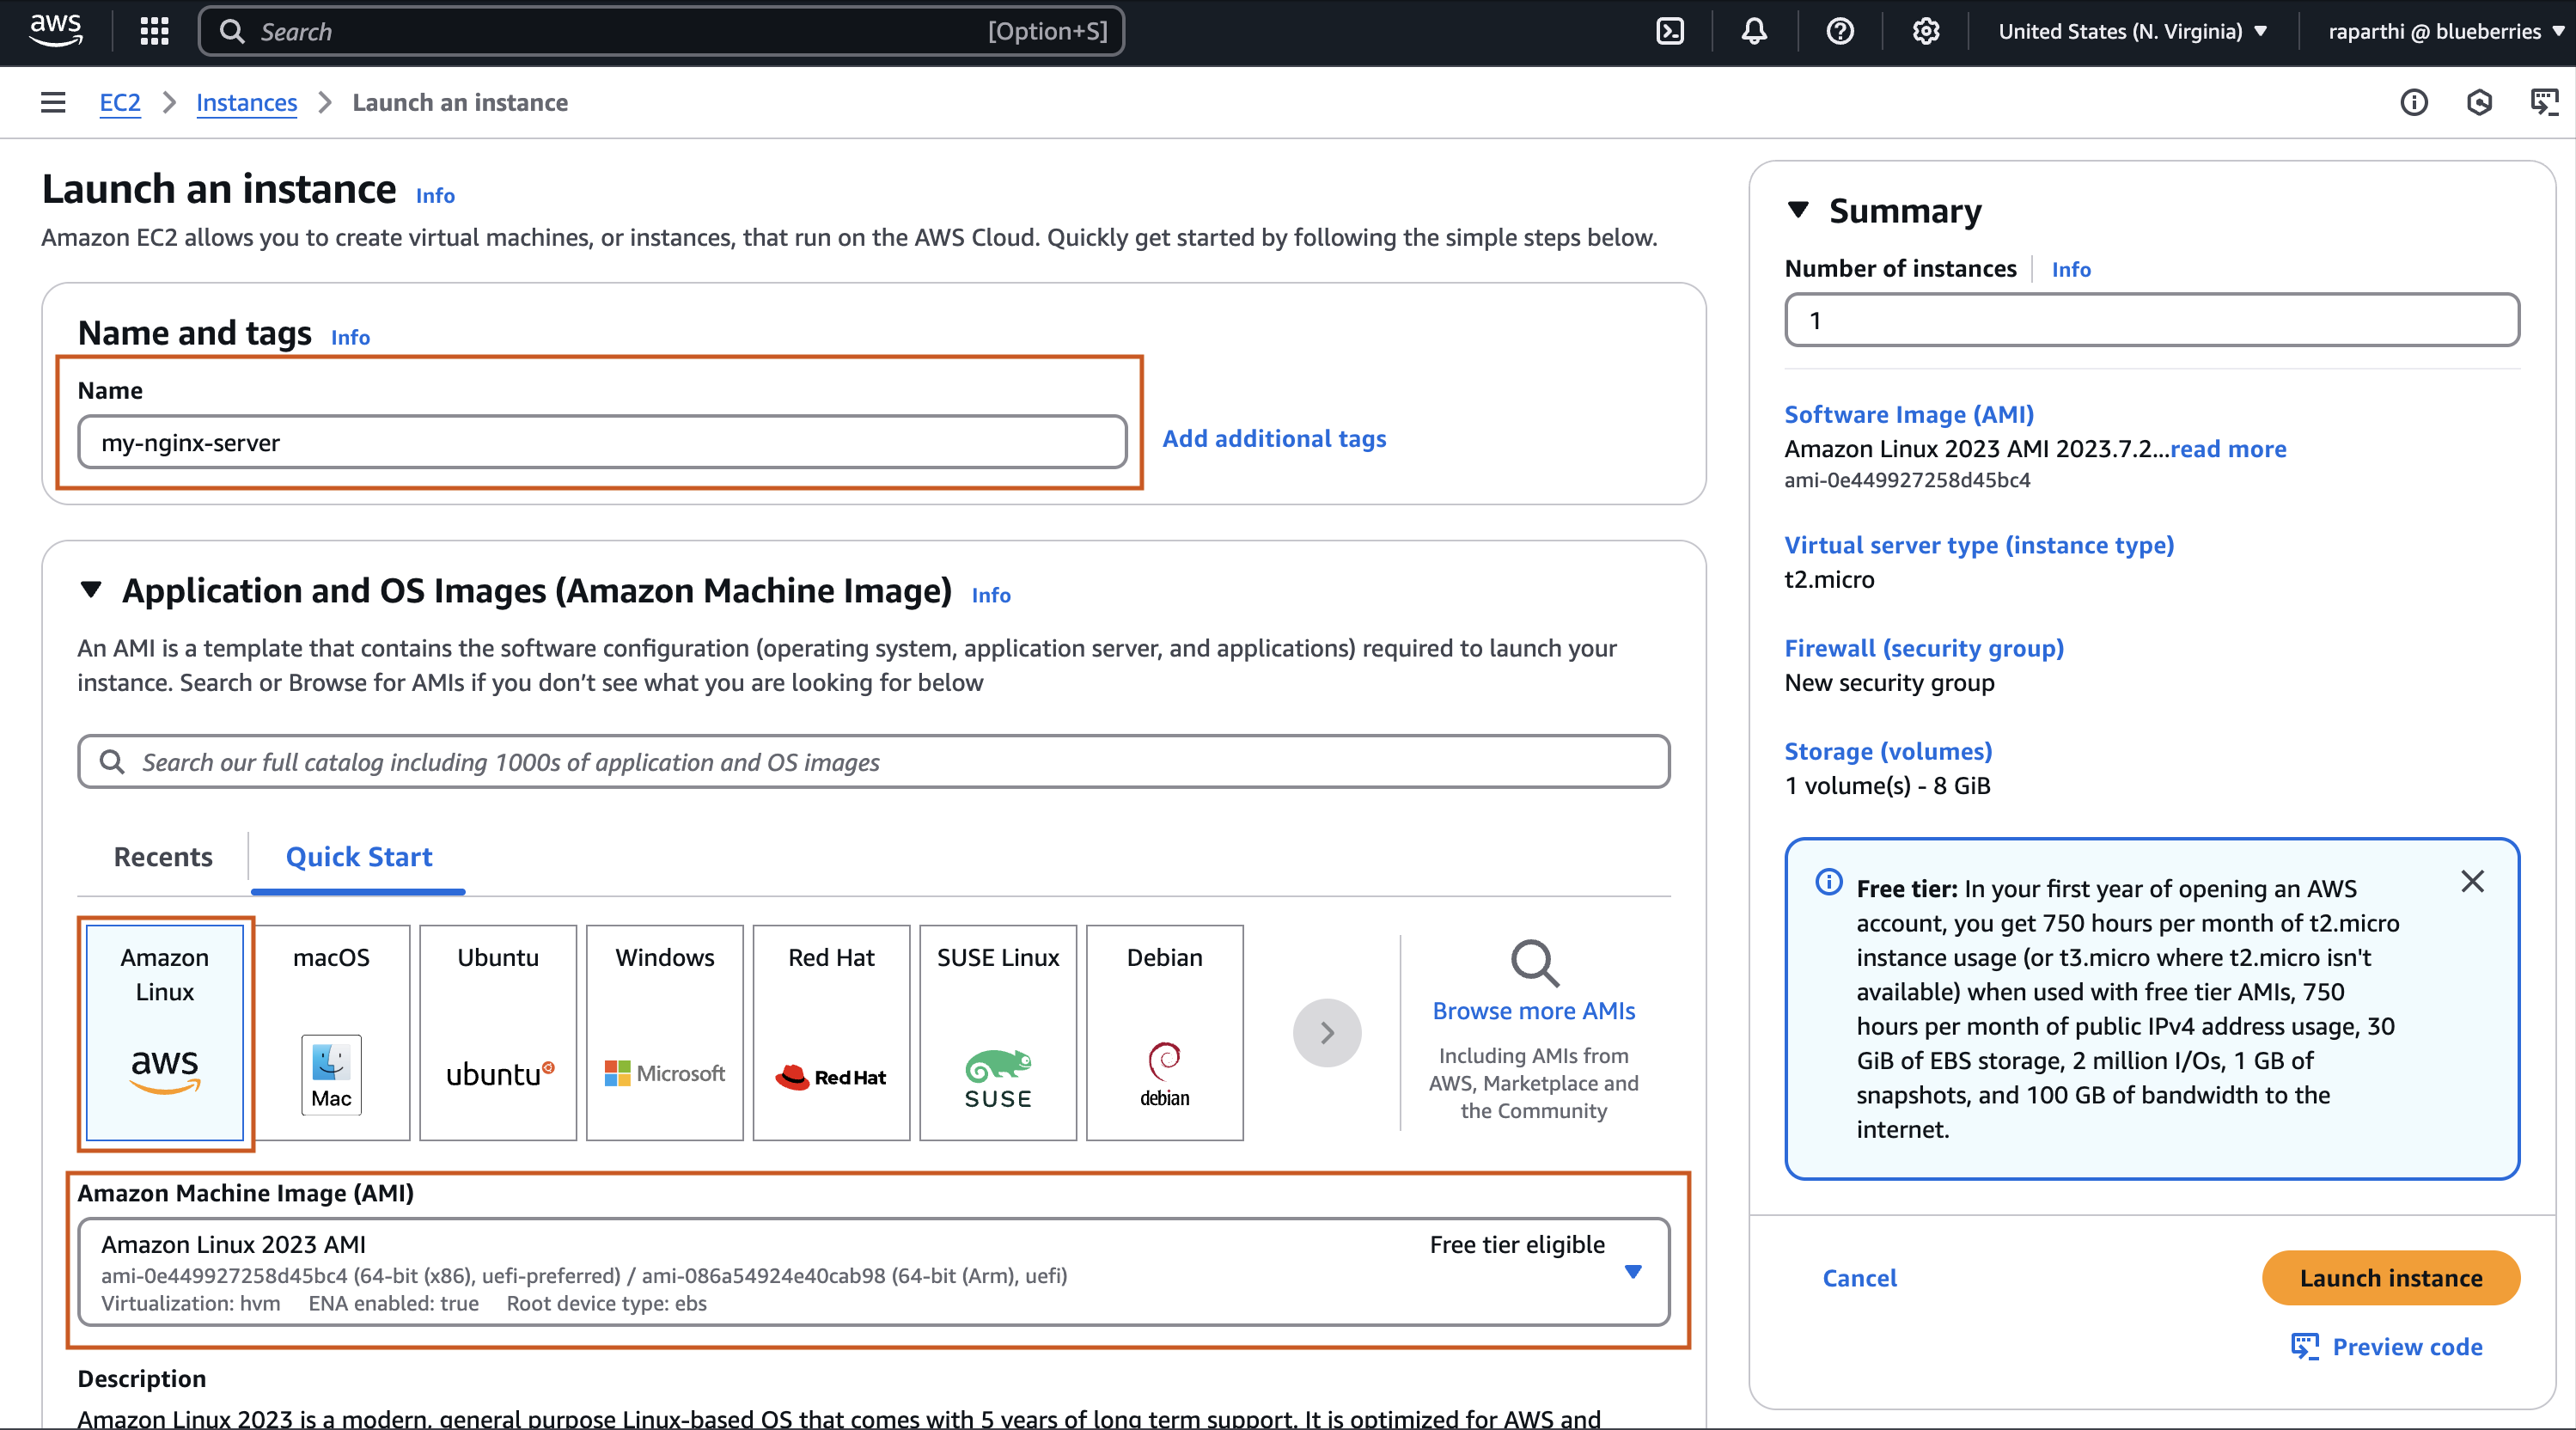2576x1430 pixels.
Task: Open Info link for Application and OS Images
Action: point(991,595)
